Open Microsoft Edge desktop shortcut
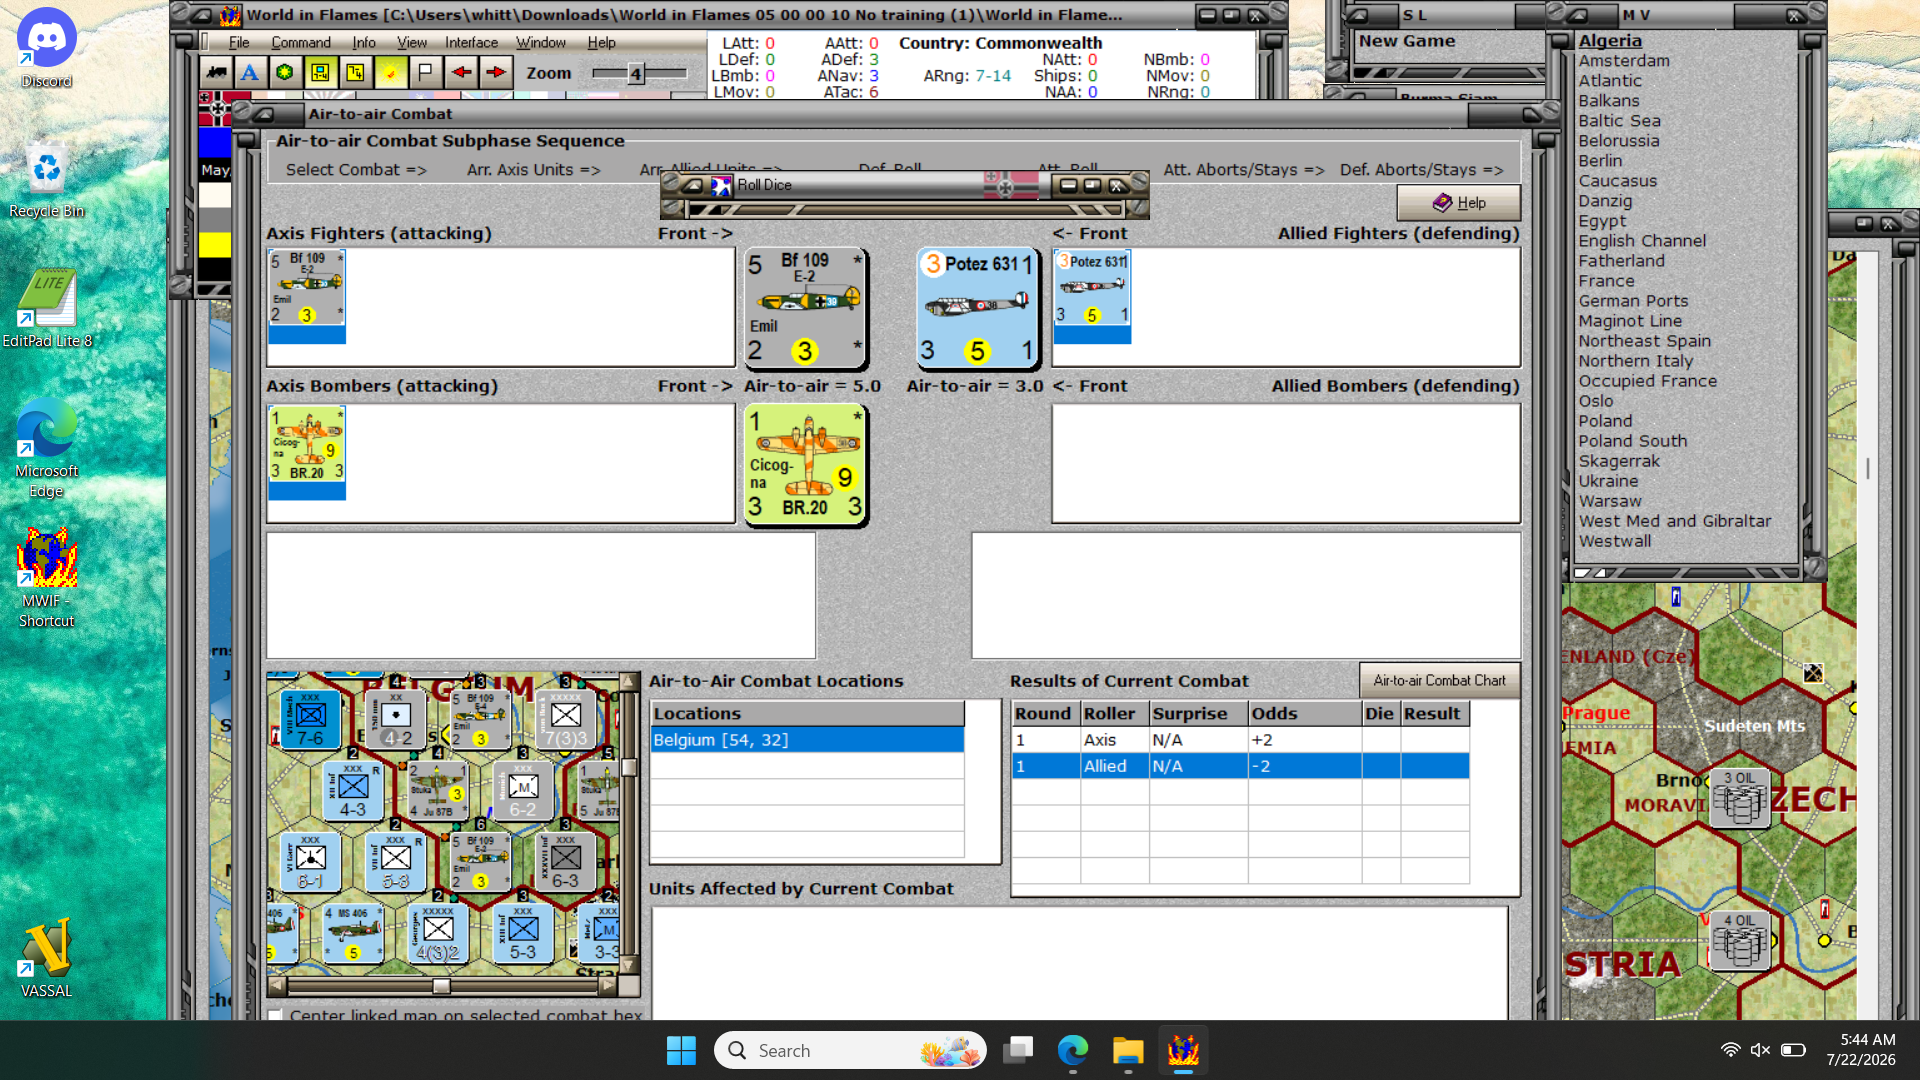 point(47,448)
